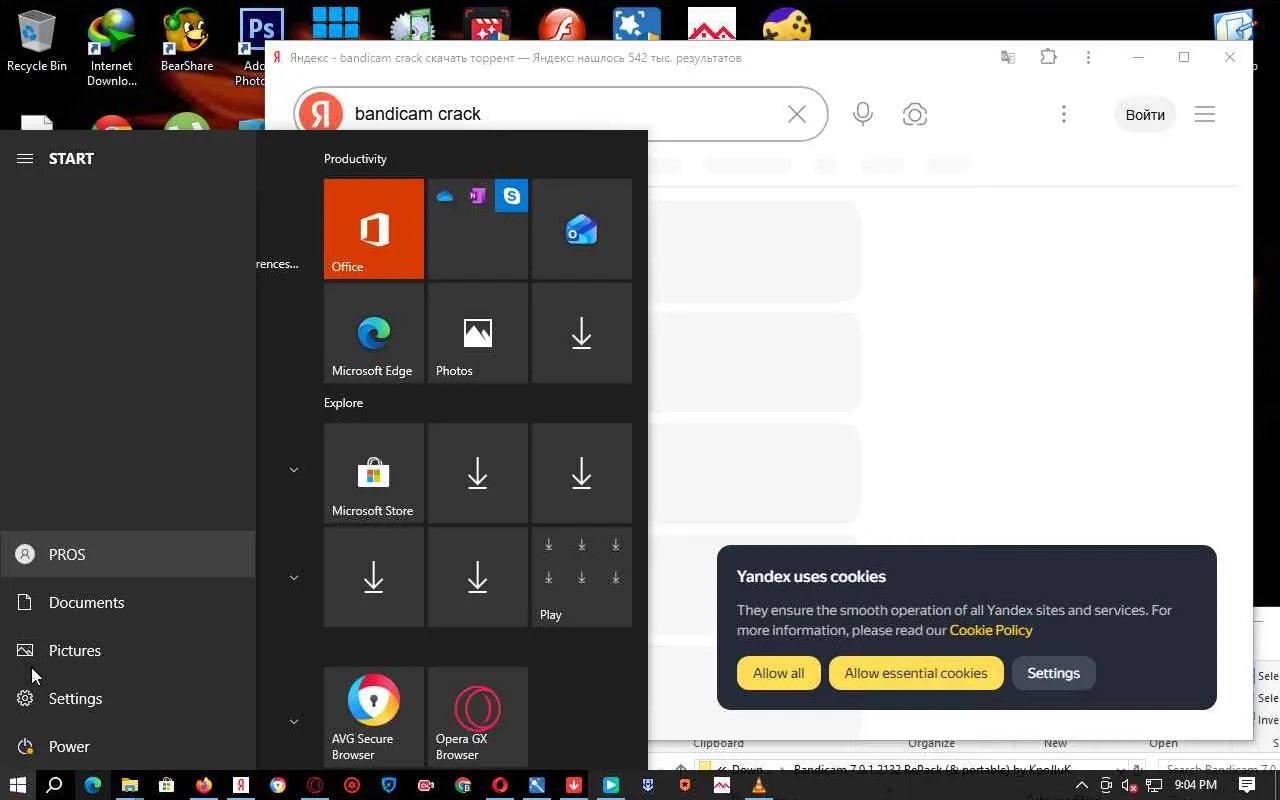This screenshot has height=800, width=1280.
Task: Open the Office tile in Start menu
Action: click(374, 229)
